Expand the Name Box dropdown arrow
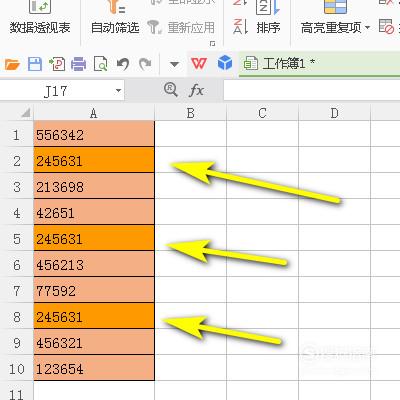400x400 pixels. (x=118, y=90)
